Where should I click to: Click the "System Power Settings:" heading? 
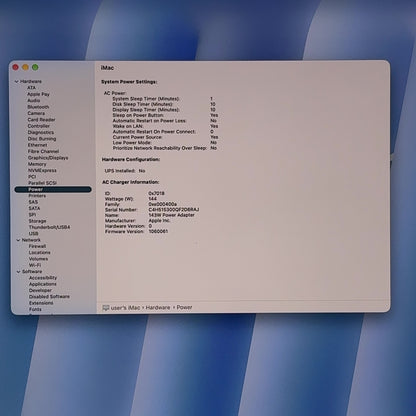click(129, 82)
